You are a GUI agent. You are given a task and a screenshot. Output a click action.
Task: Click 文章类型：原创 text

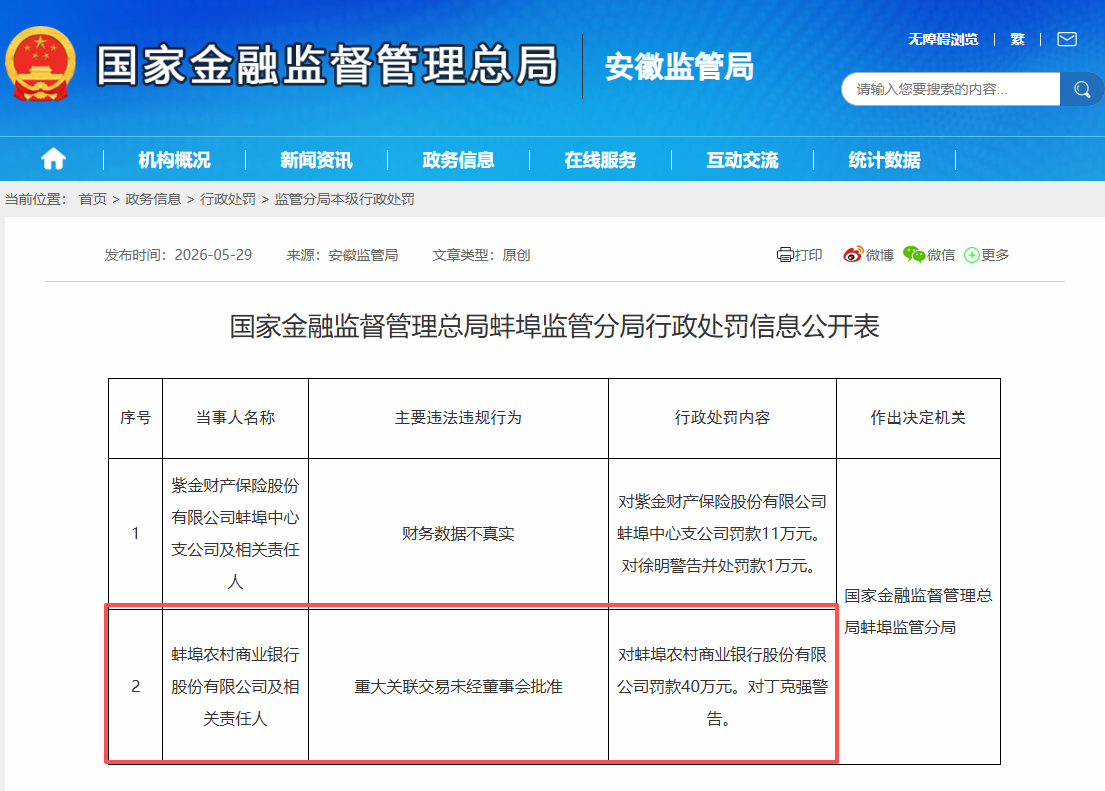481,255
